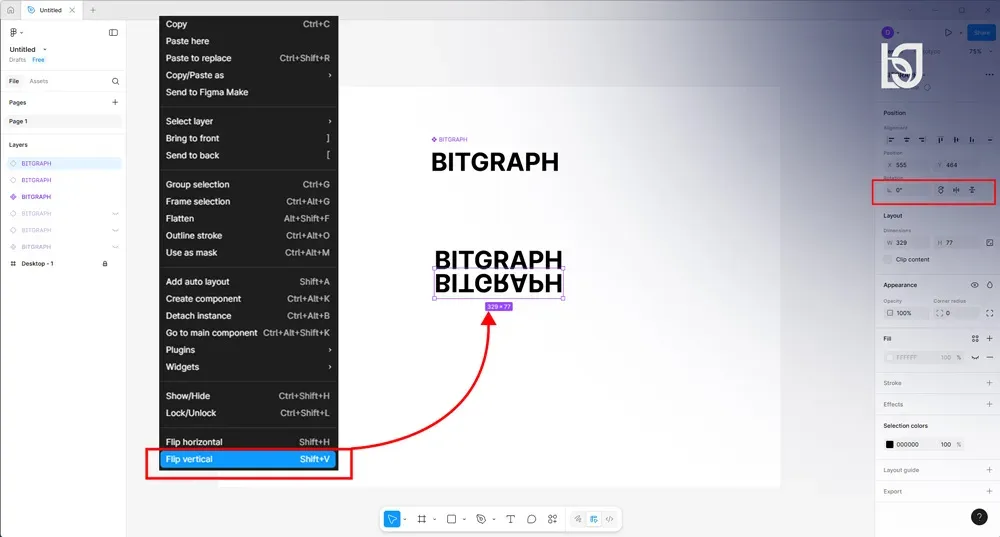Open the Rectangle tool dropdown arrow
1000x537 pixels.
click(x=464, y=519)
